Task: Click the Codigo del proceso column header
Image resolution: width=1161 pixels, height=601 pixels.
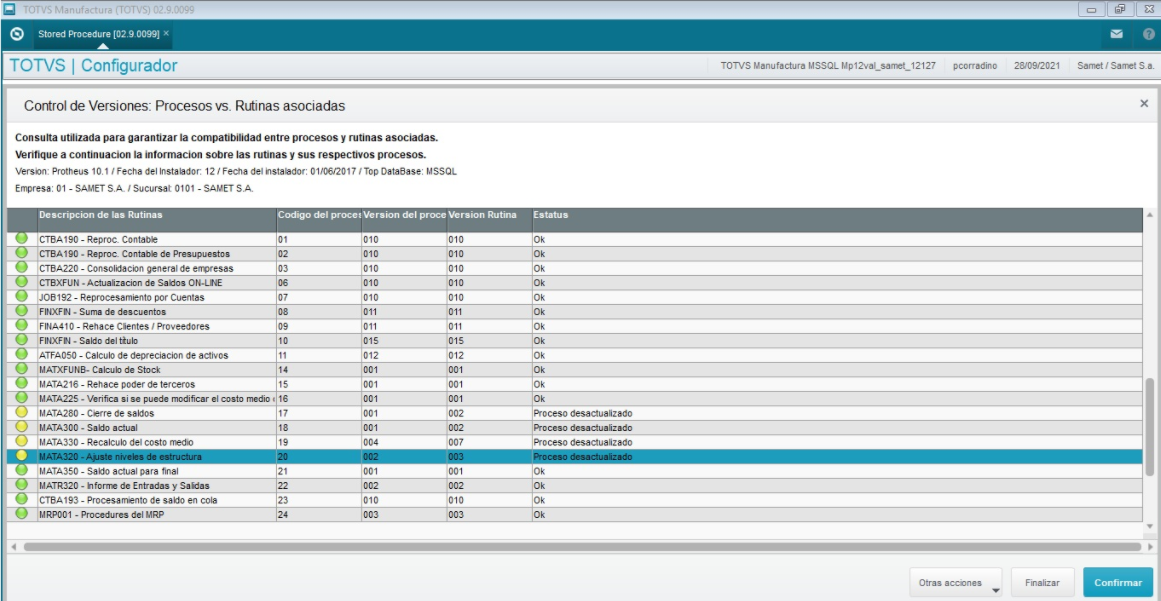Action: (318, 220)
